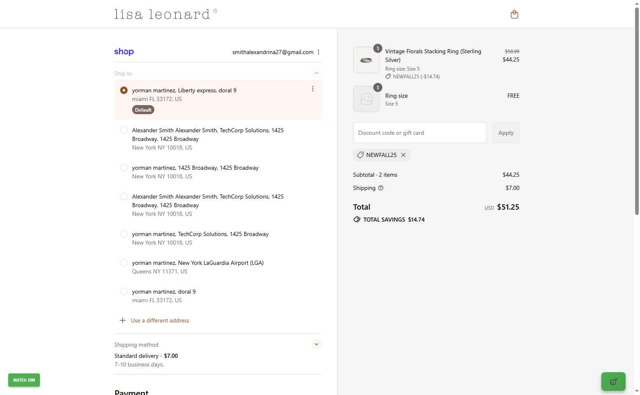Click Use a different address link
The width and height of the screenshot is (640, 395).
click(x=160, y=320)
